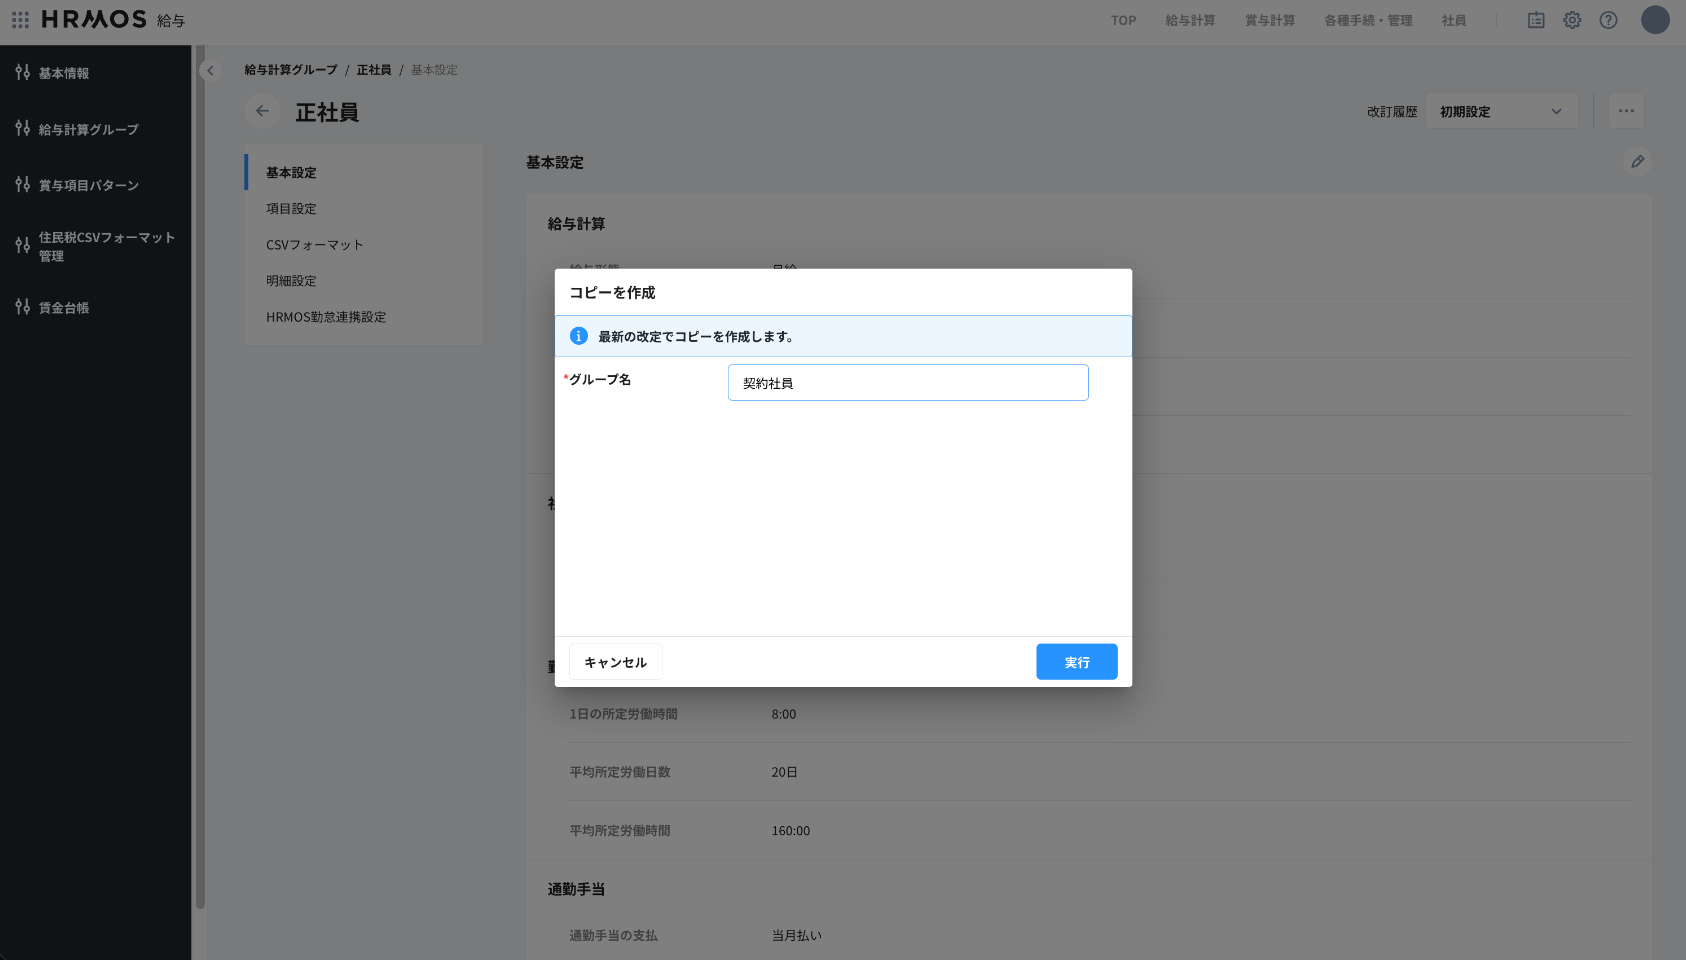Click the calendar icon in top bar
The height and width of the screenshot is (960, 1686).
click(x=1536, y=20)
